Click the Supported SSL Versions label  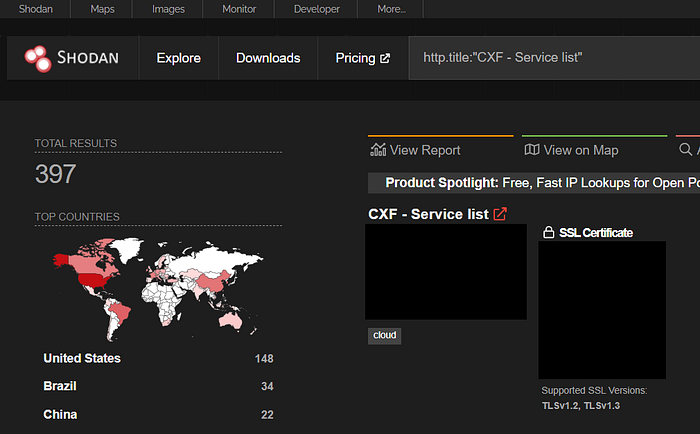click(594, 391)
